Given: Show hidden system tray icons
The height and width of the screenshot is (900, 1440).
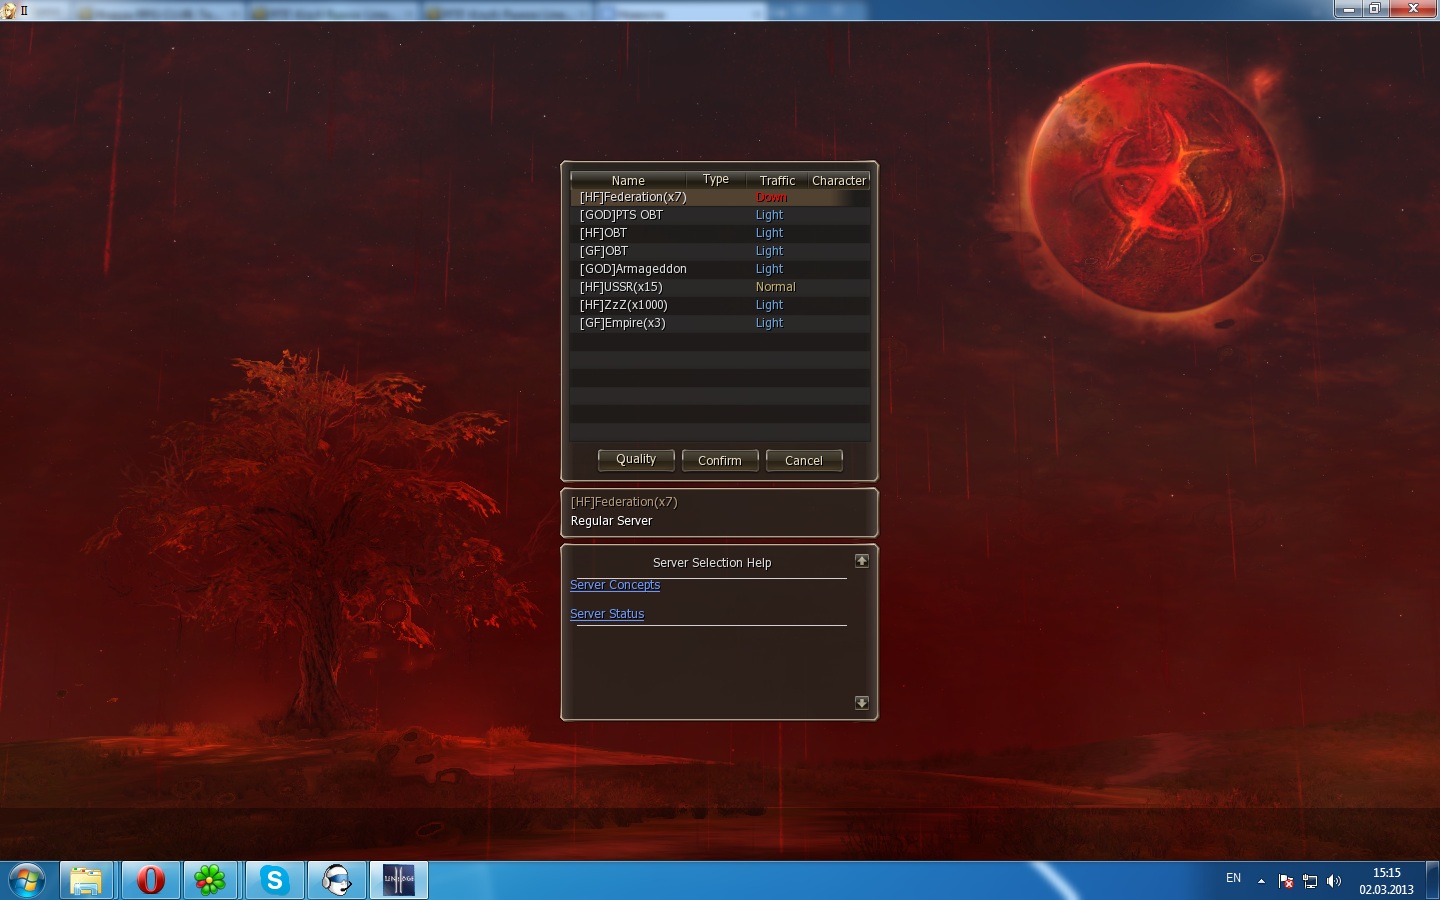Looking at the screenshot, I should [x=1261, y=881].
